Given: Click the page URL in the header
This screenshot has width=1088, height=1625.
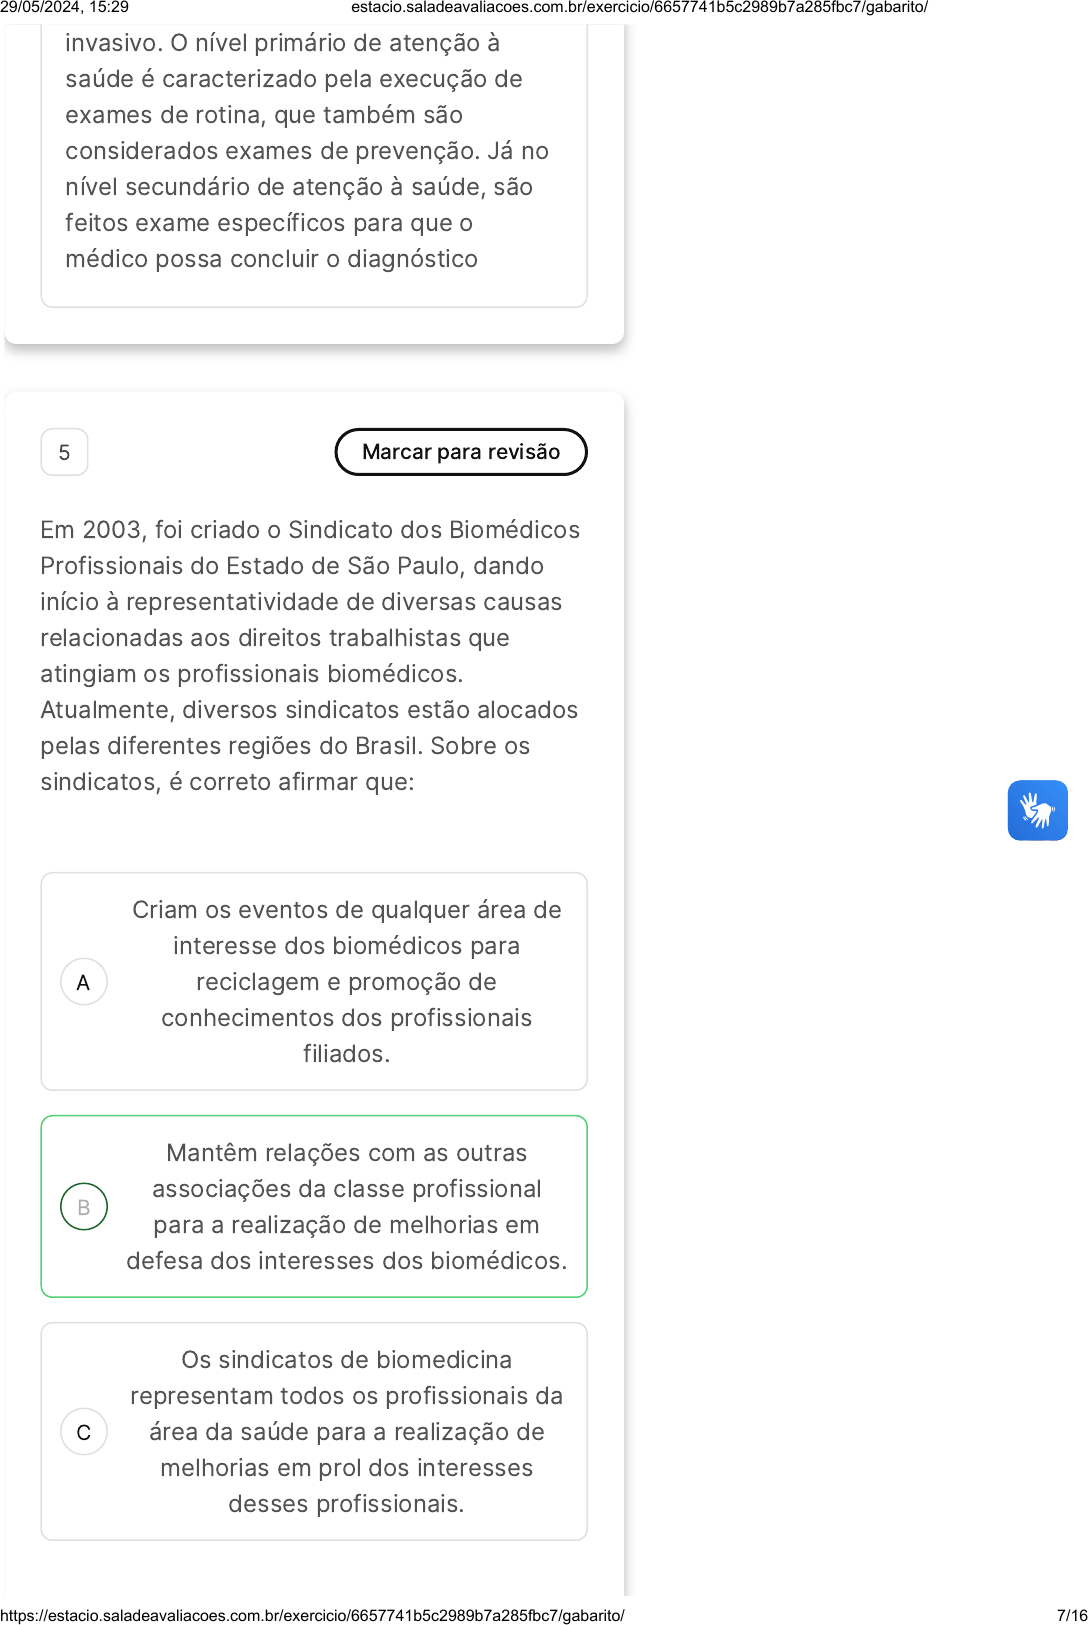Looking at the screenshot, I should (639, 7).
